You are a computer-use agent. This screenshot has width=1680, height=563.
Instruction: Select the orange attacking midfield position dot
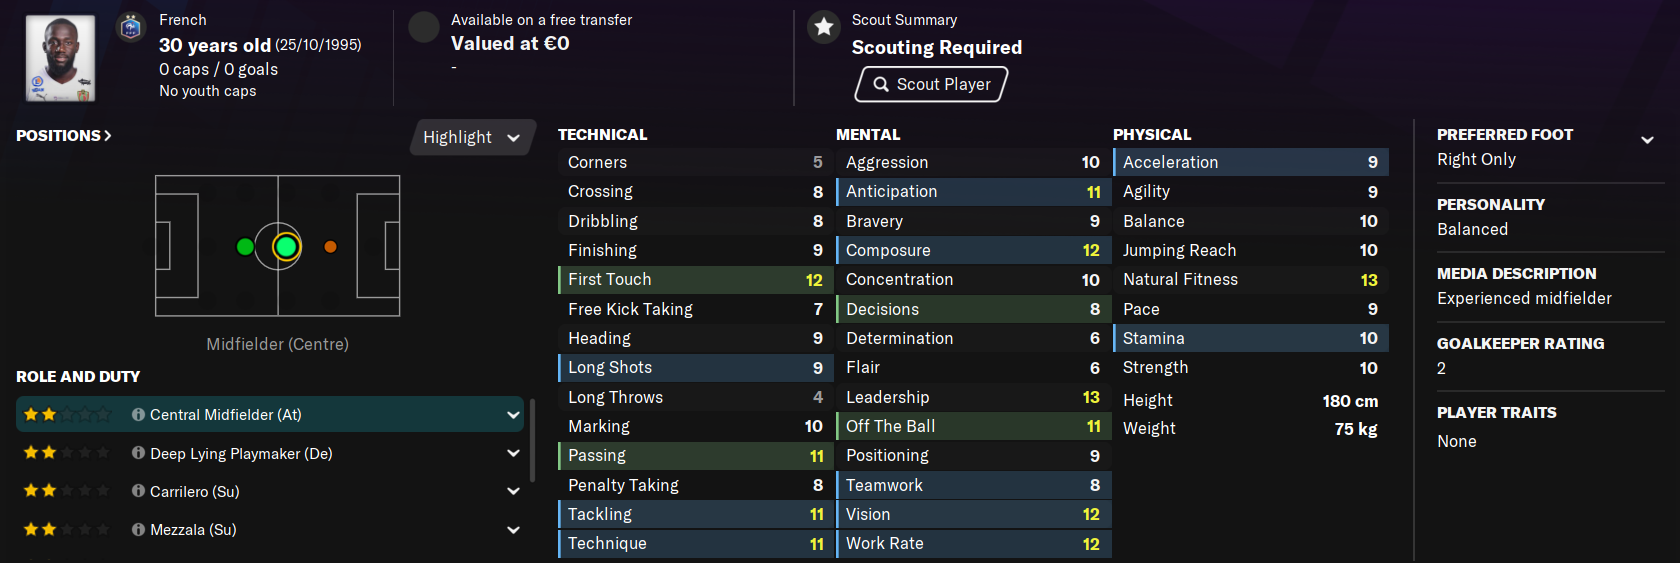[330, 246]
